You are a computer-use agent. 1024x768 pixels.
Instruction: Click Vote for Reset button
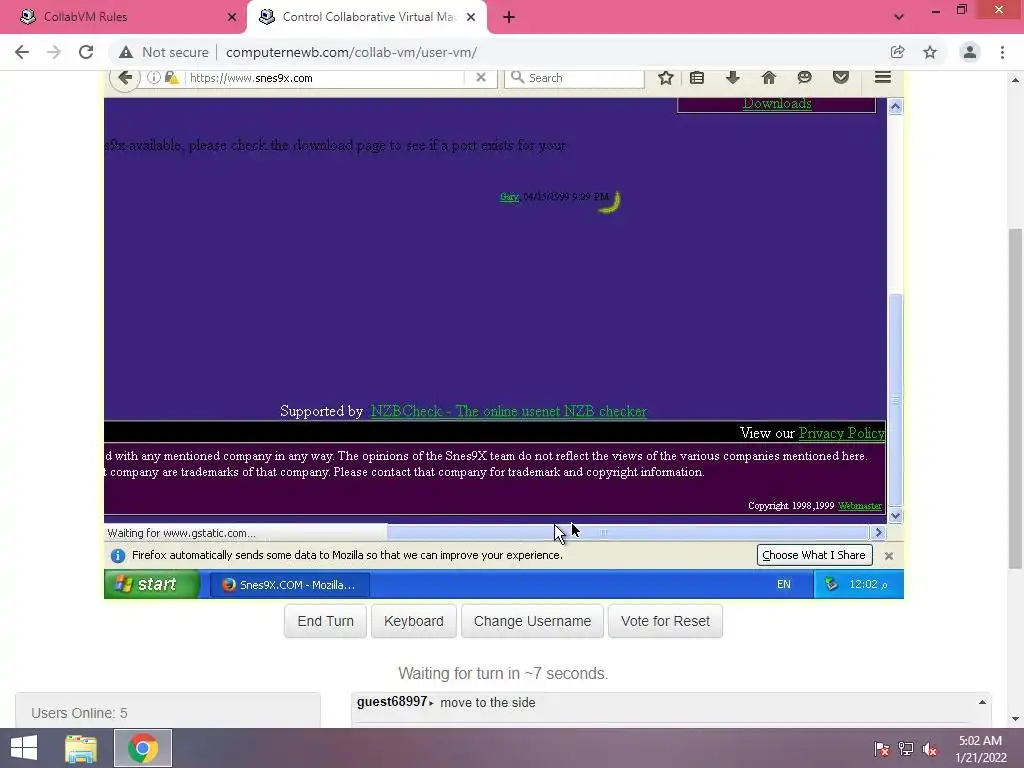665,621
